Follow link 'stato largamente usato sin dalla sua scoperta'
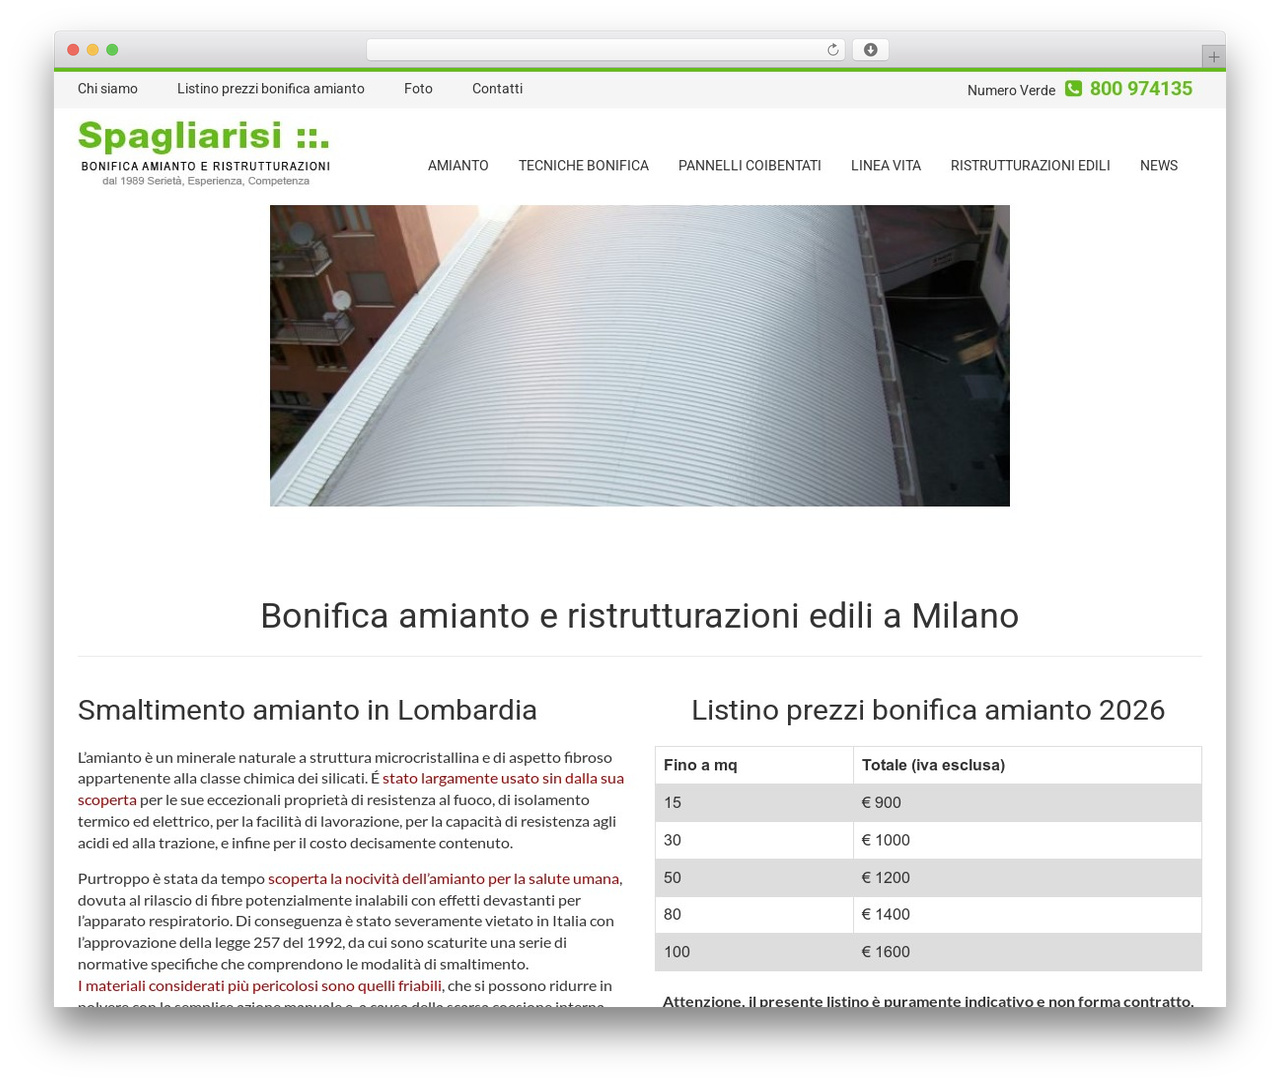The width and height of the screenshot is (1280, 1084). click(x=503, y=778)
